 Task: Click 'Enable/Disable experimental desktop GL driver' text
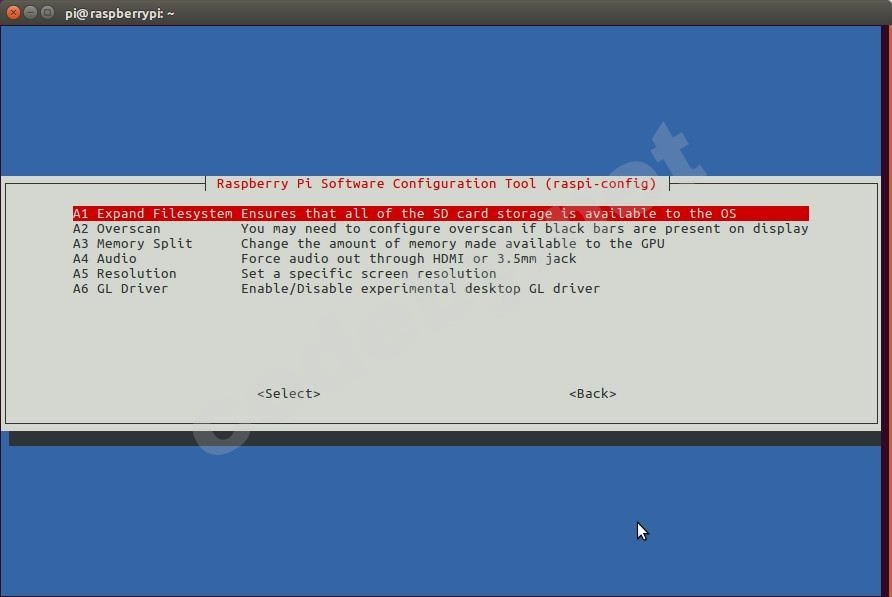pos(420,289)
